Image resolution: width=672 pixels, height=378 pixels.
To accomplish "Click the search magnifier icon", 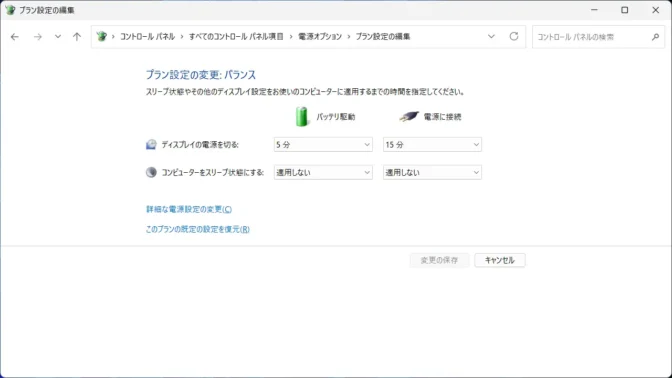I will tap(655, 37).
